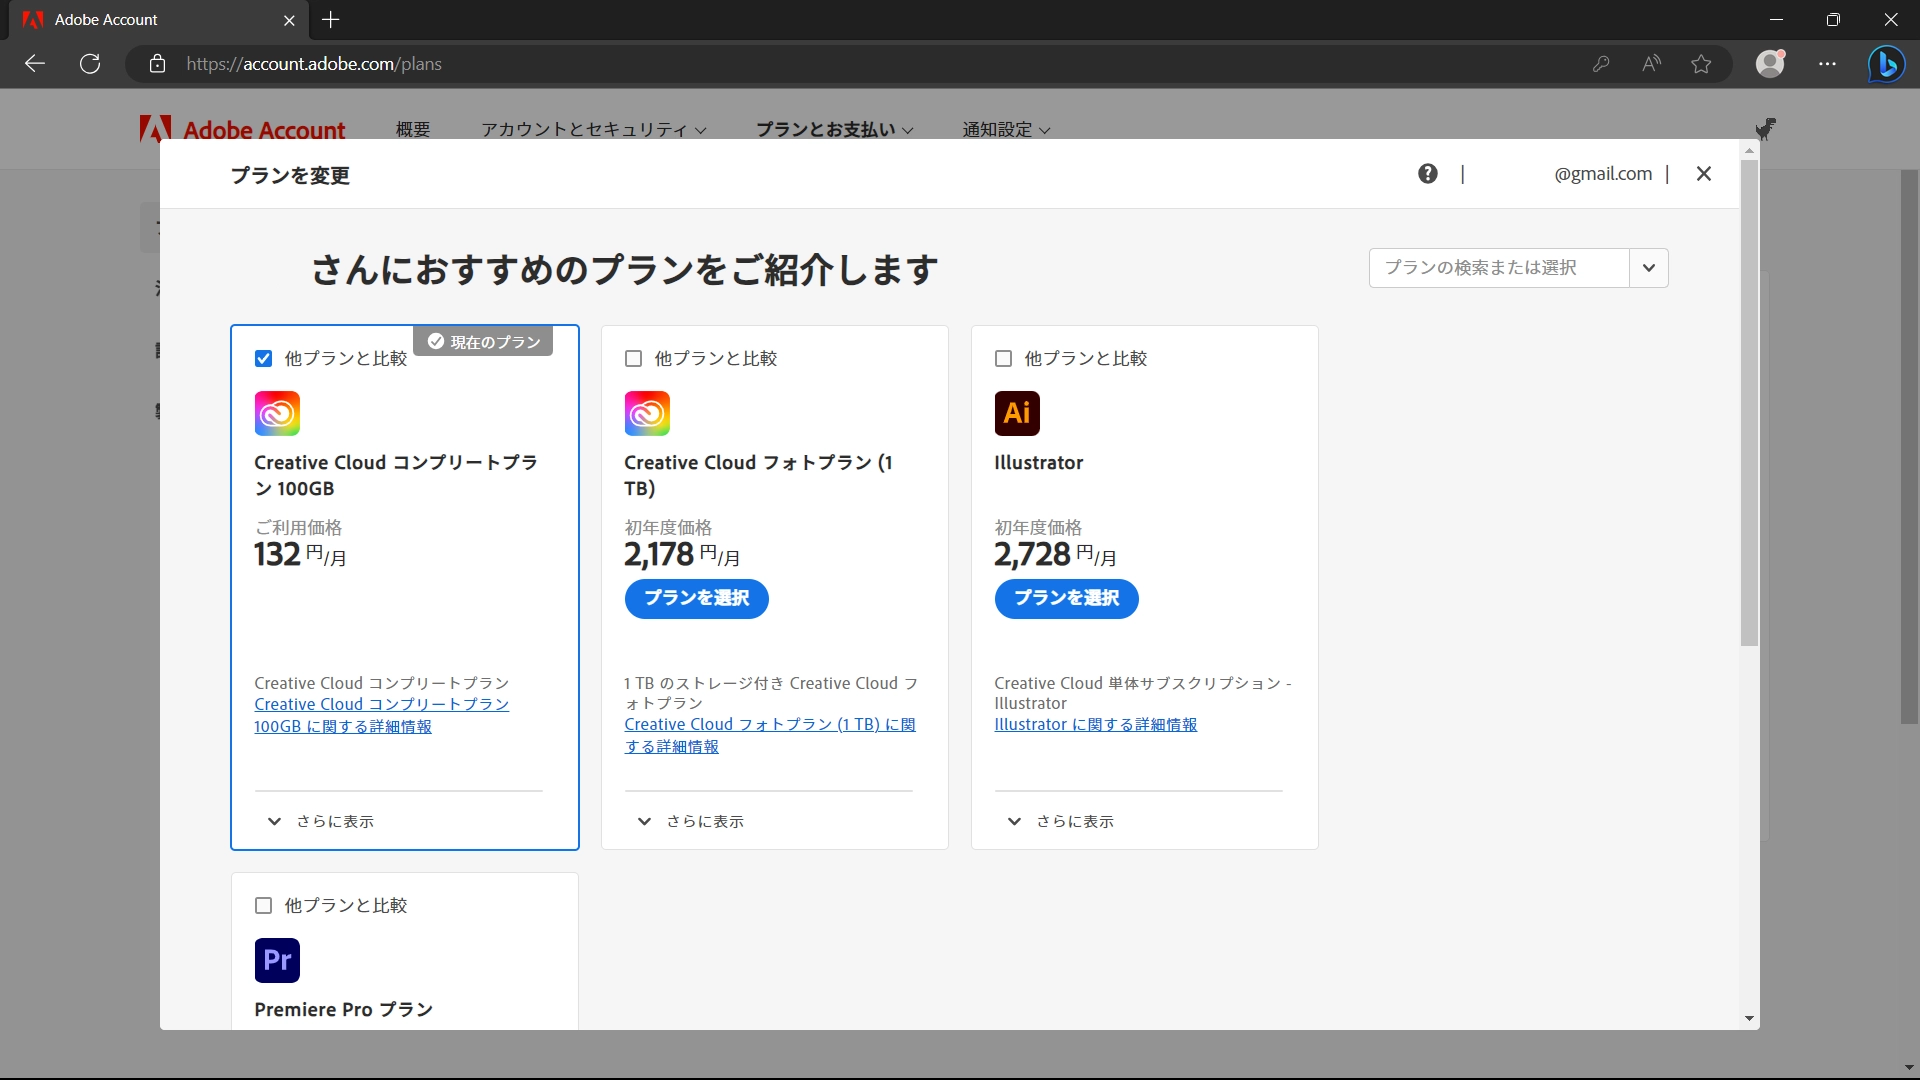Click the Read Aloud icon in the browser toolbar
Viewport: 1920px width, 1080px height.
[1651, 63]
